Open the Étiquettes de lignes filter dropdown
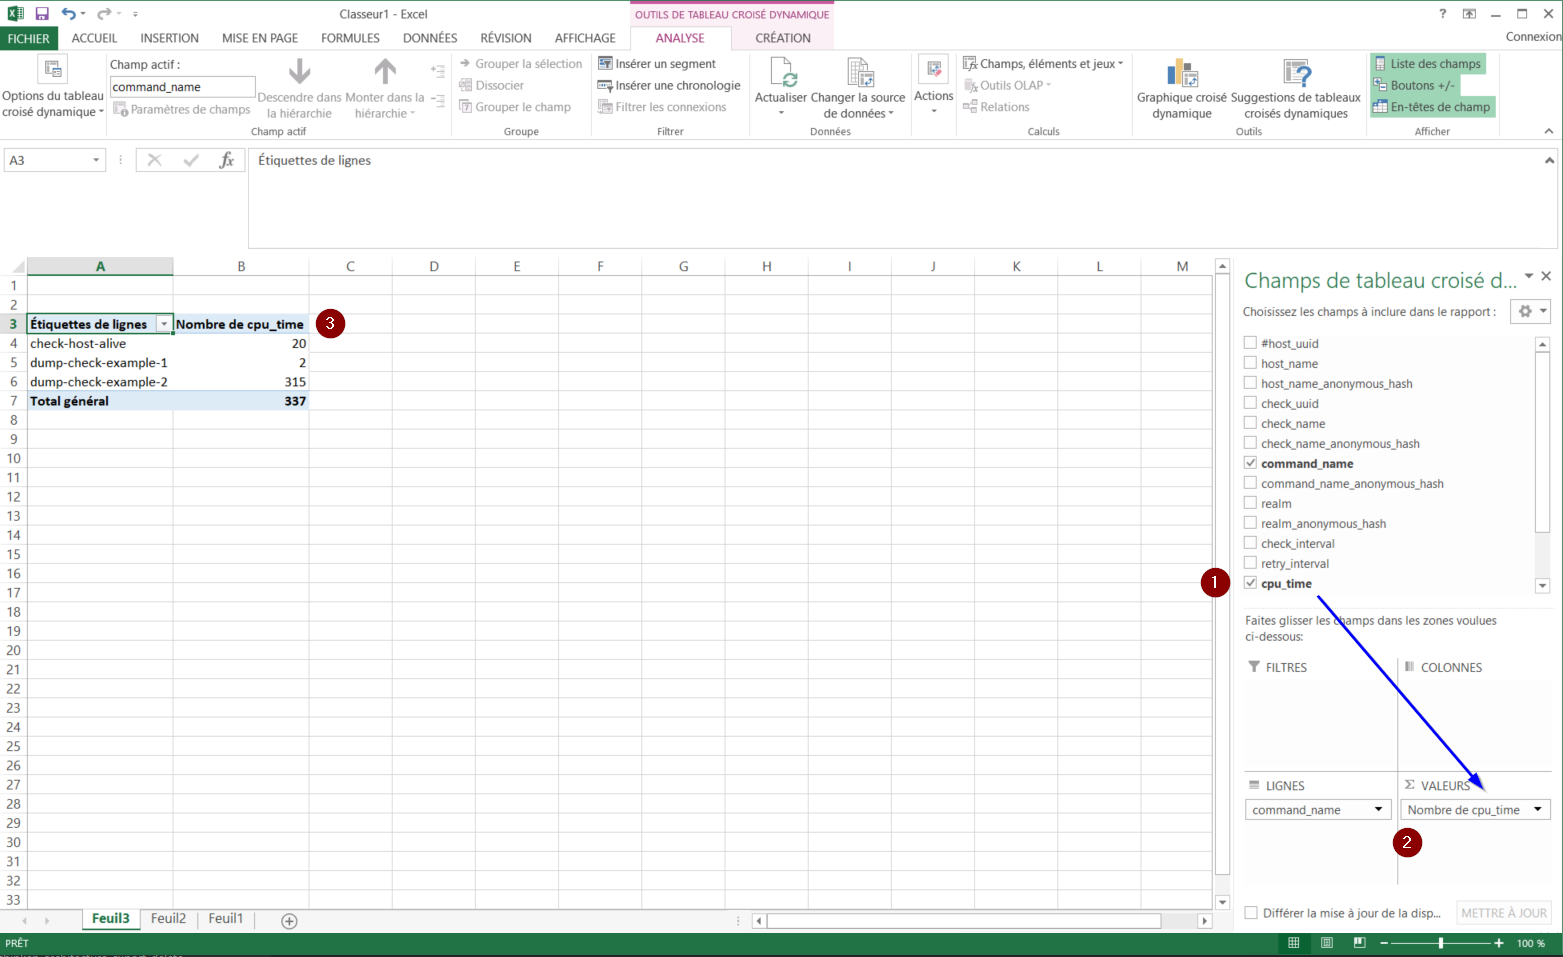This screenshot has height=957, width=1563. [164, 324]
